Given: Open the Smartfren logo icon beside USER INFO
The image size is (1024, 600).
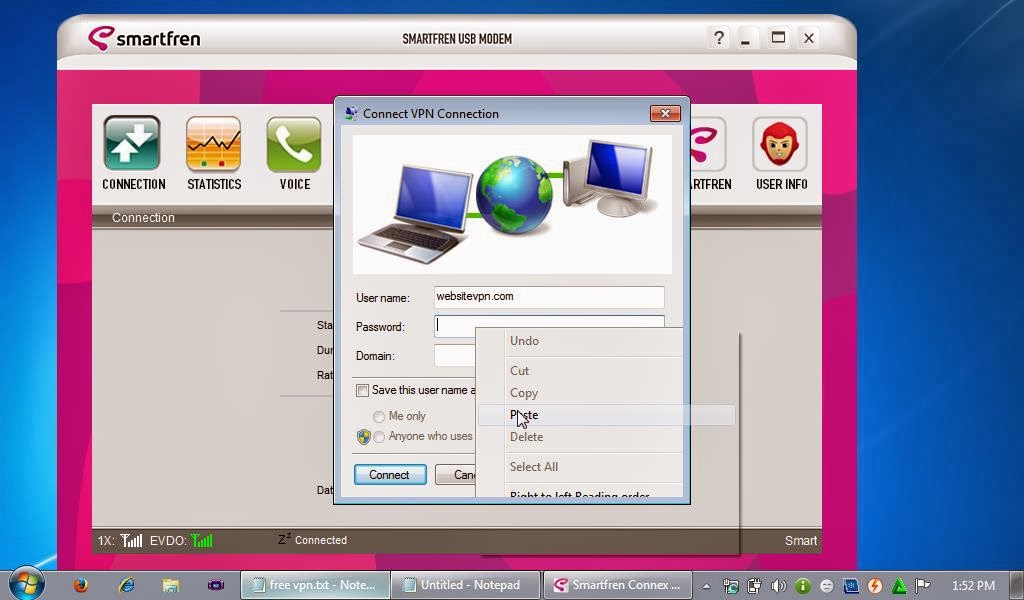Looking at the screenshot, I should (x=708, y=144).
